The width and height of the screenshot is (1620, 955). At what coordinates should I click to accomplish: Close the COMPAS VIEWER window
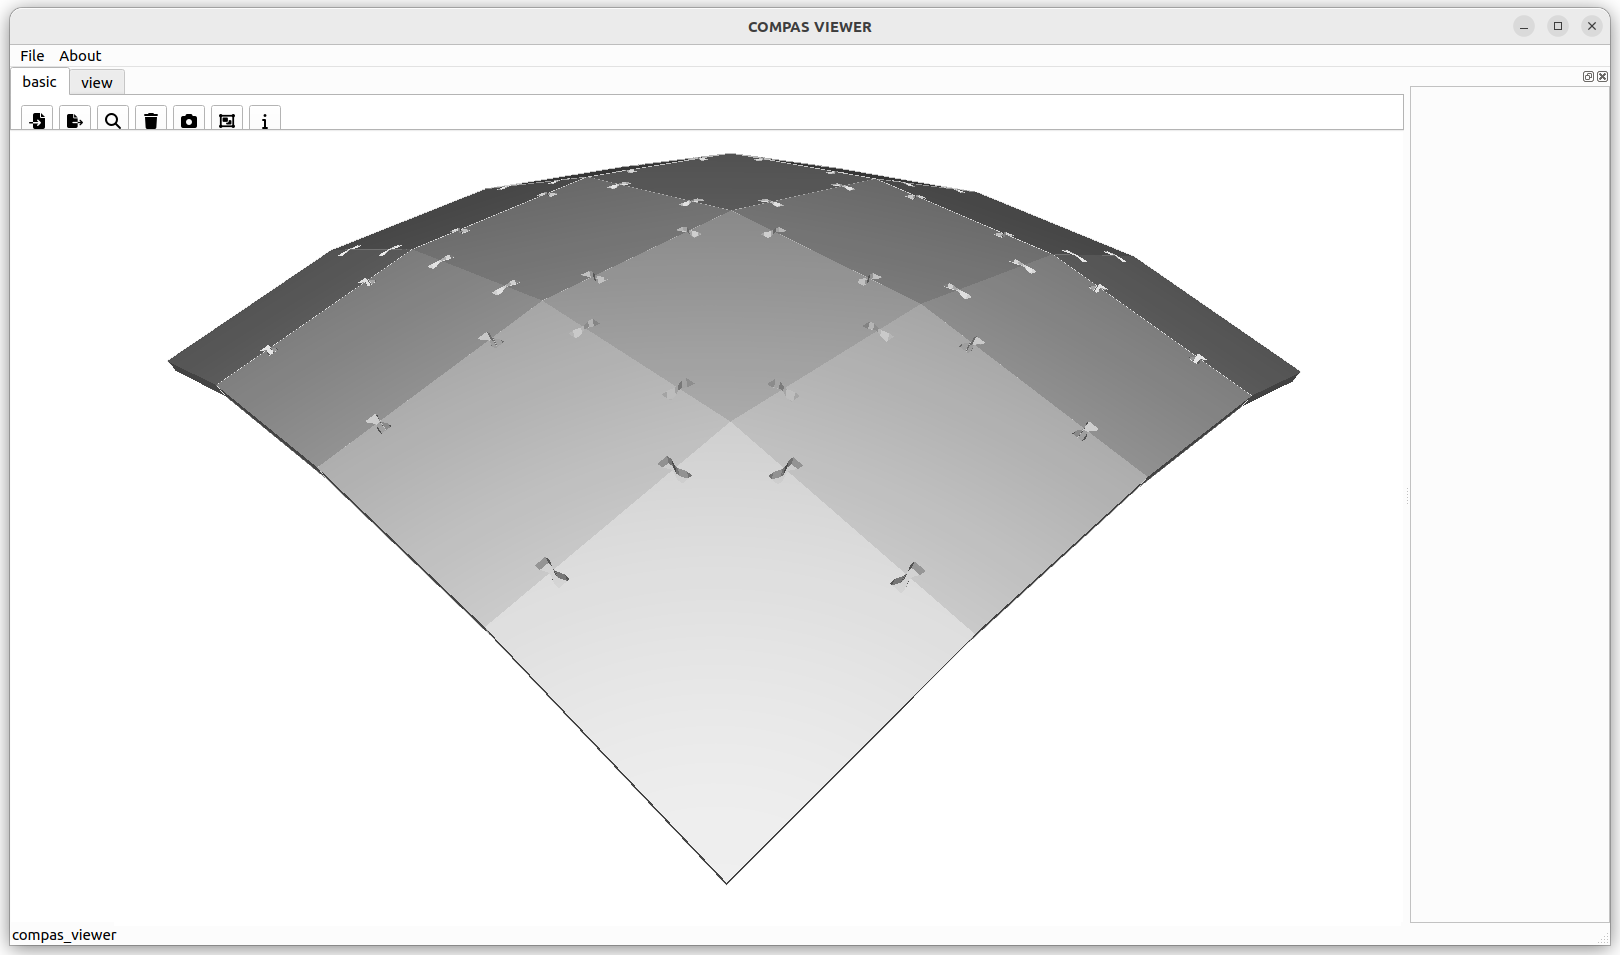(1592, 27)
